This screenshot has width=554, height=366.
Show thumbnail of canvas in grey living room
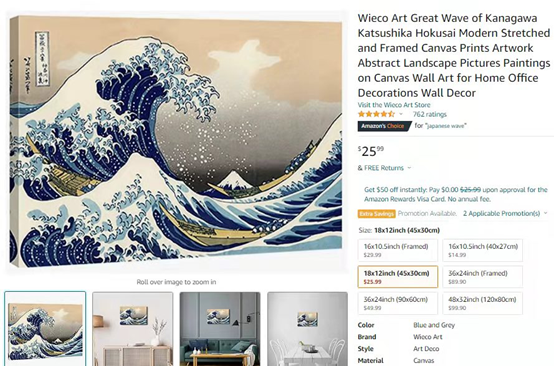220,329
